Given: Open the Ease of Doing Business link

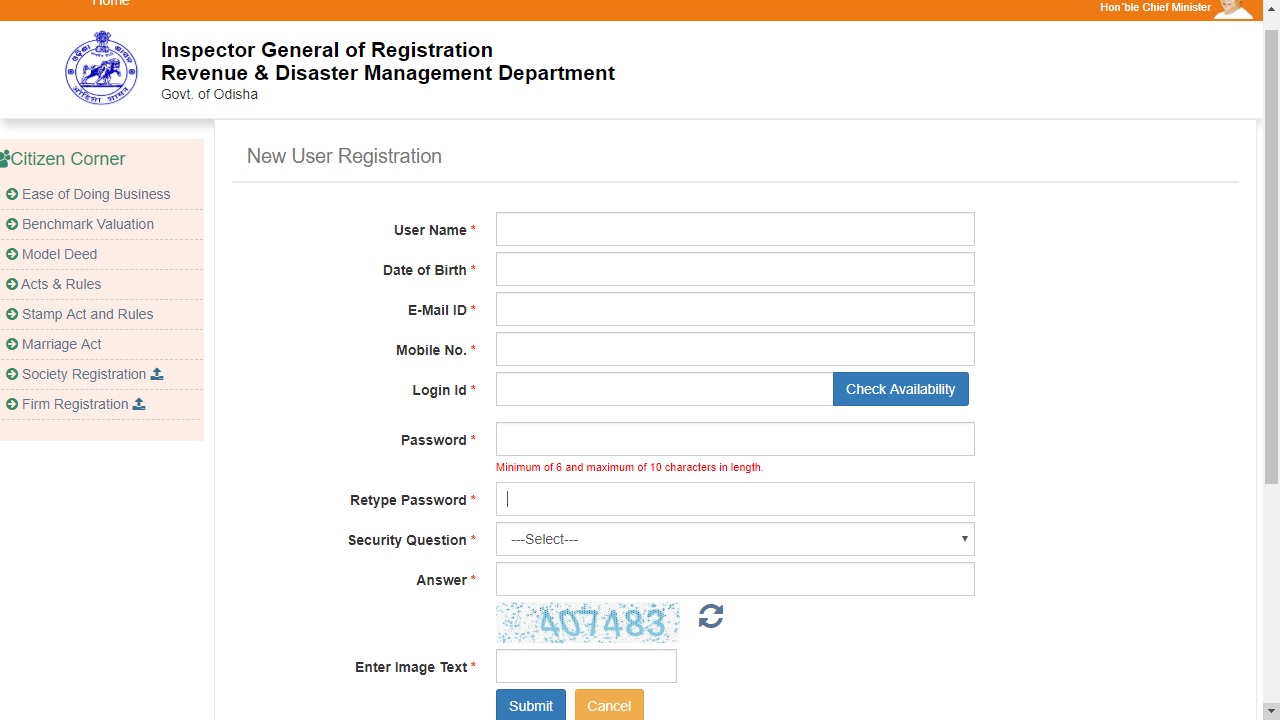Looking at the screenshot, I should (x=96, y=194).
